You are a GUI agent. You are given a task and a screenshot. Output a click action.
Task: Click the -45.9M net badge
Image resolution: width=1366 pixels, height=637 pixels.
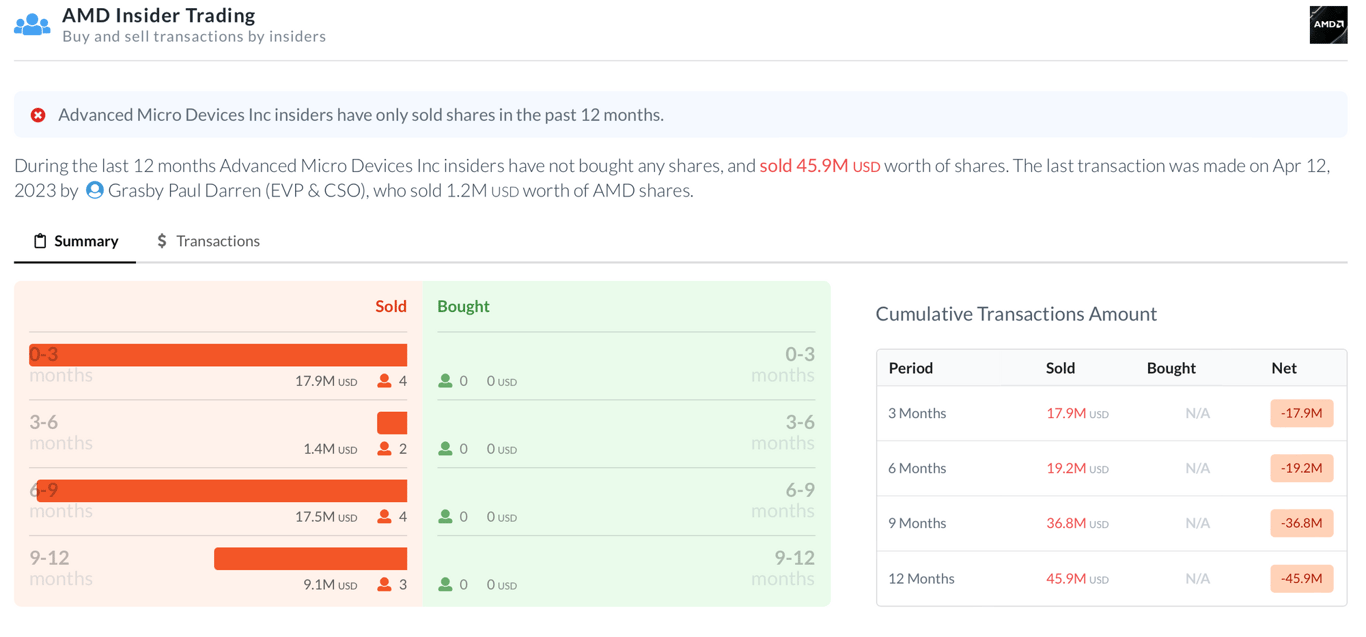[1301, 578]
